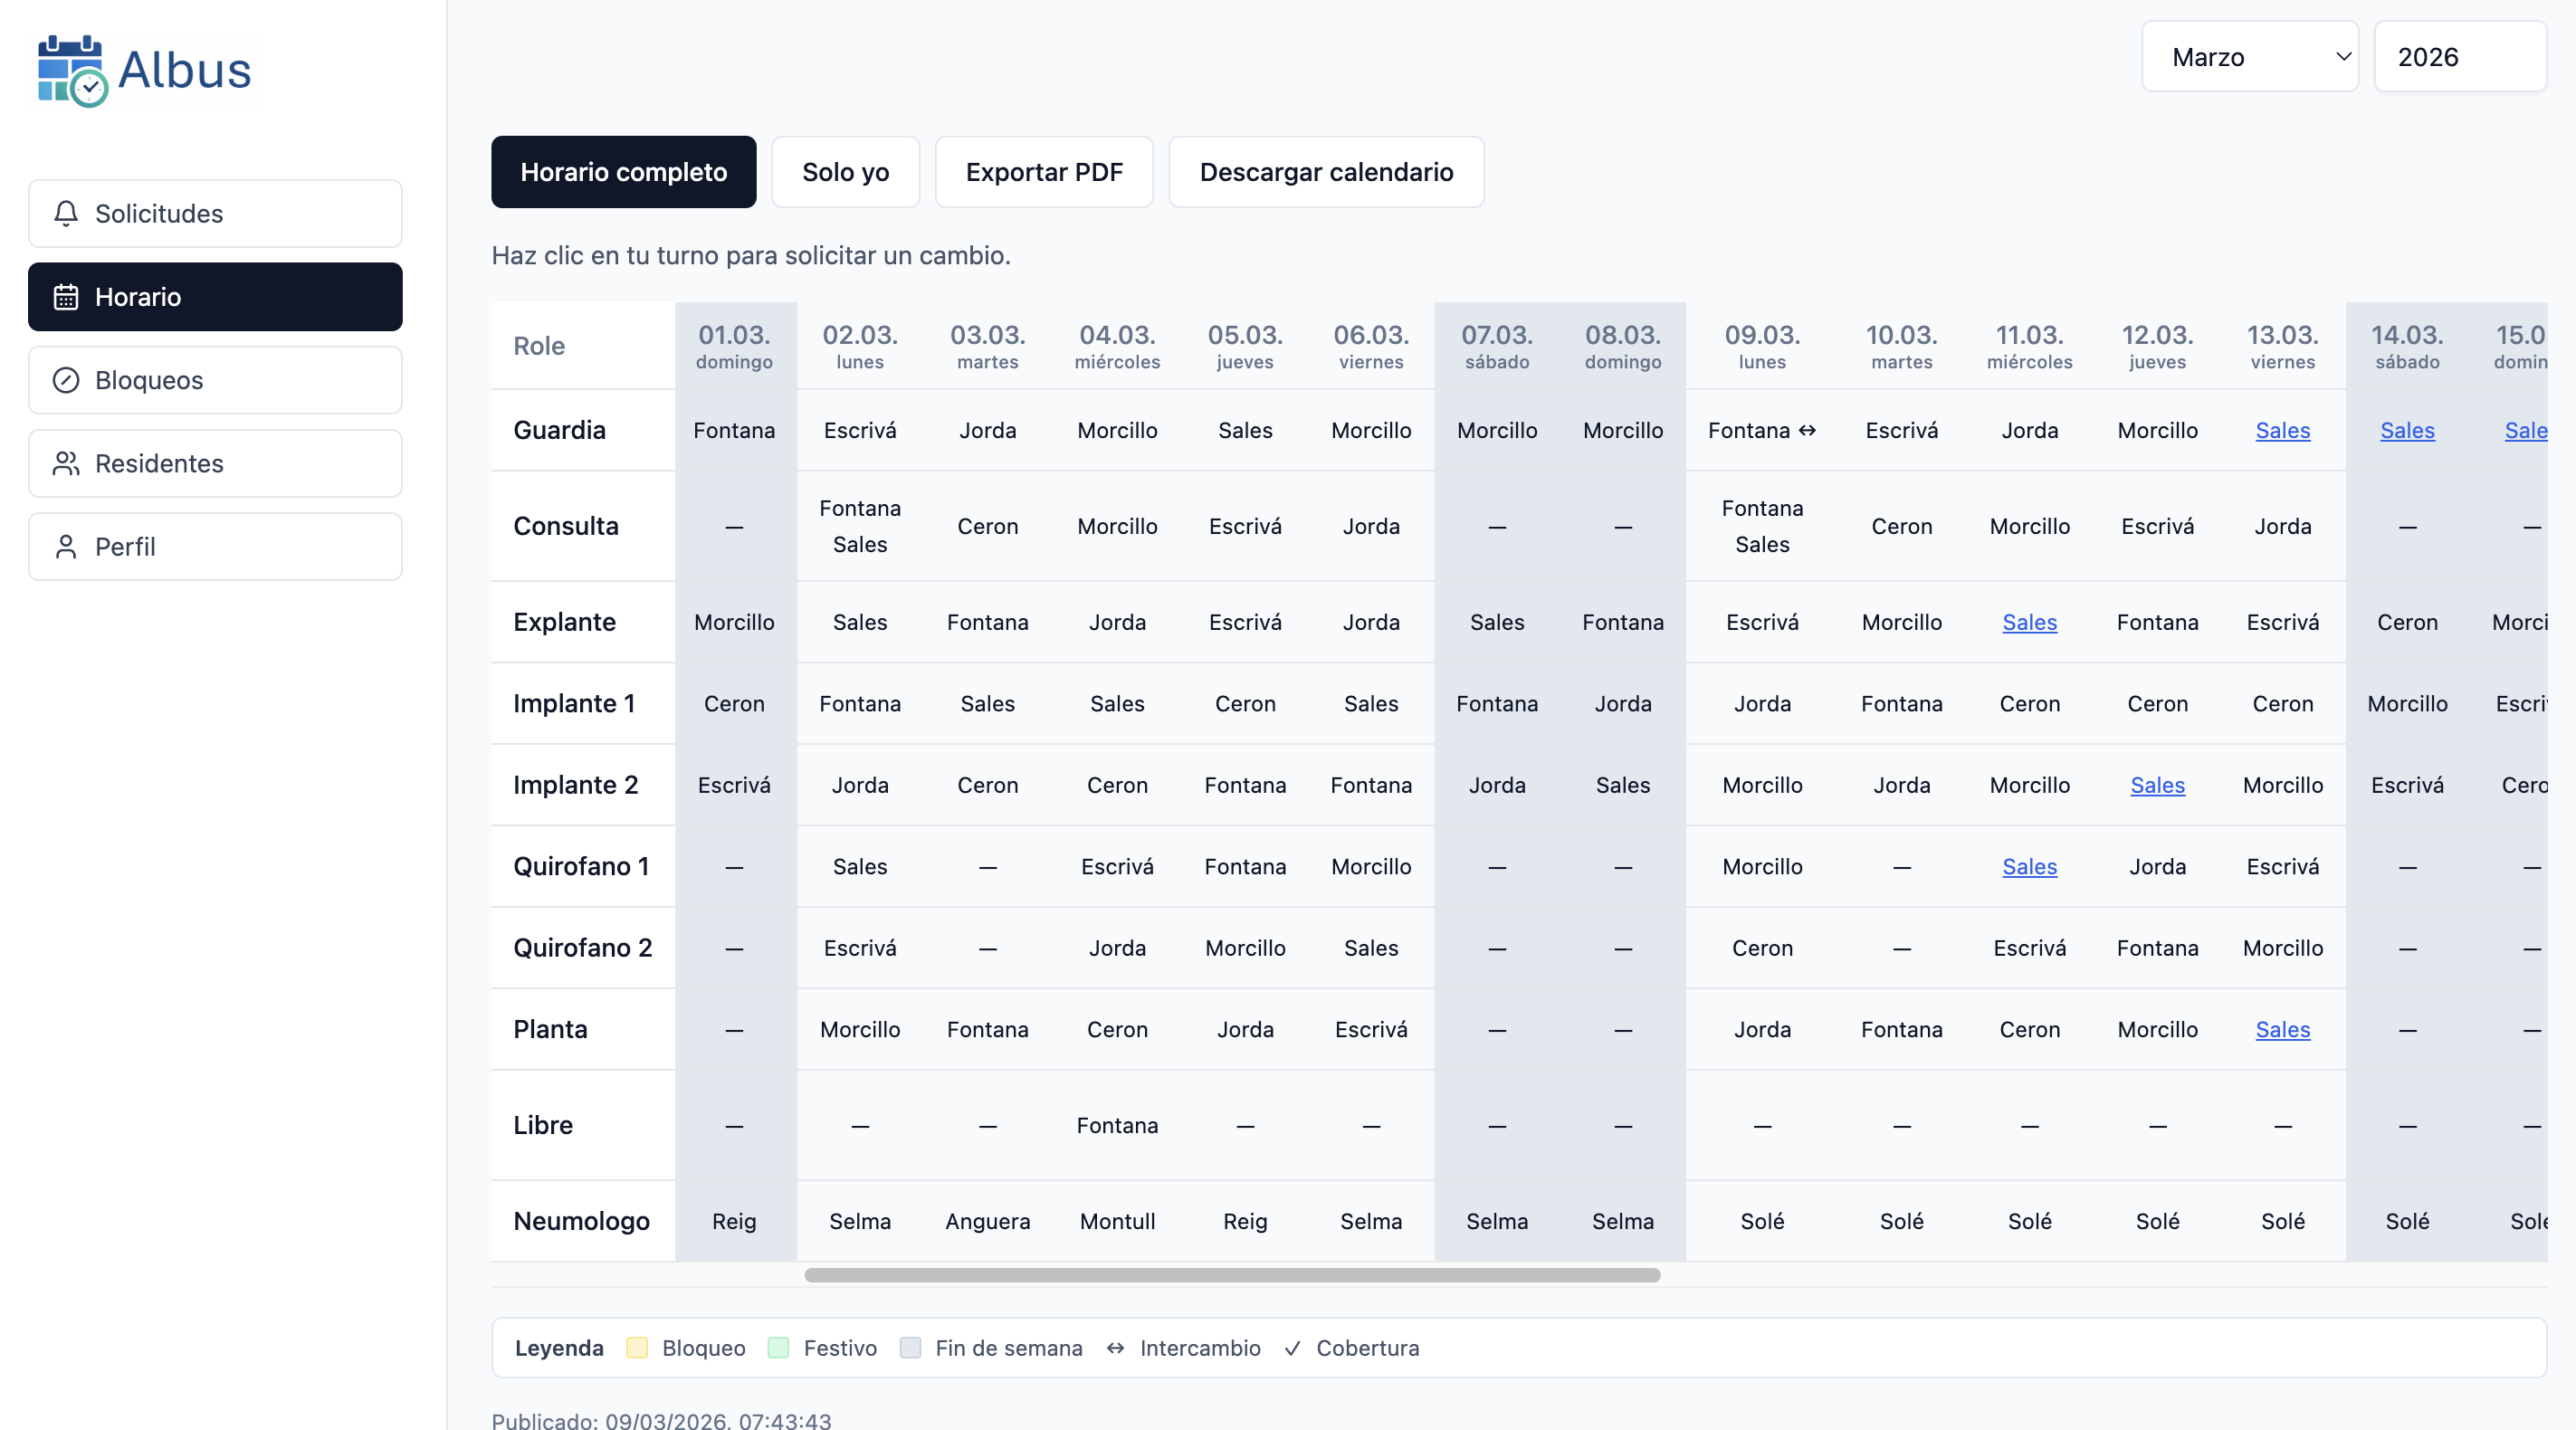The image size is (2576, 1430).
Task: Open the Marzo month dropdown
Action: (2249, 57)
